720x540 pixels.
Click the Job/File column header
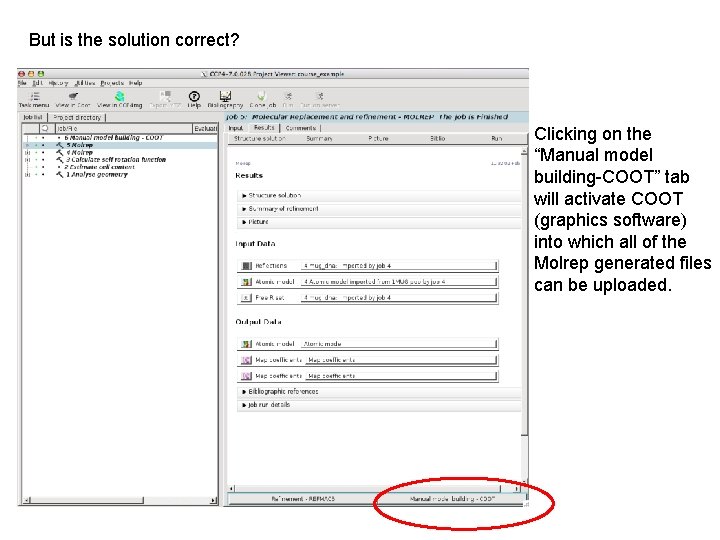[x=123, y=129]
